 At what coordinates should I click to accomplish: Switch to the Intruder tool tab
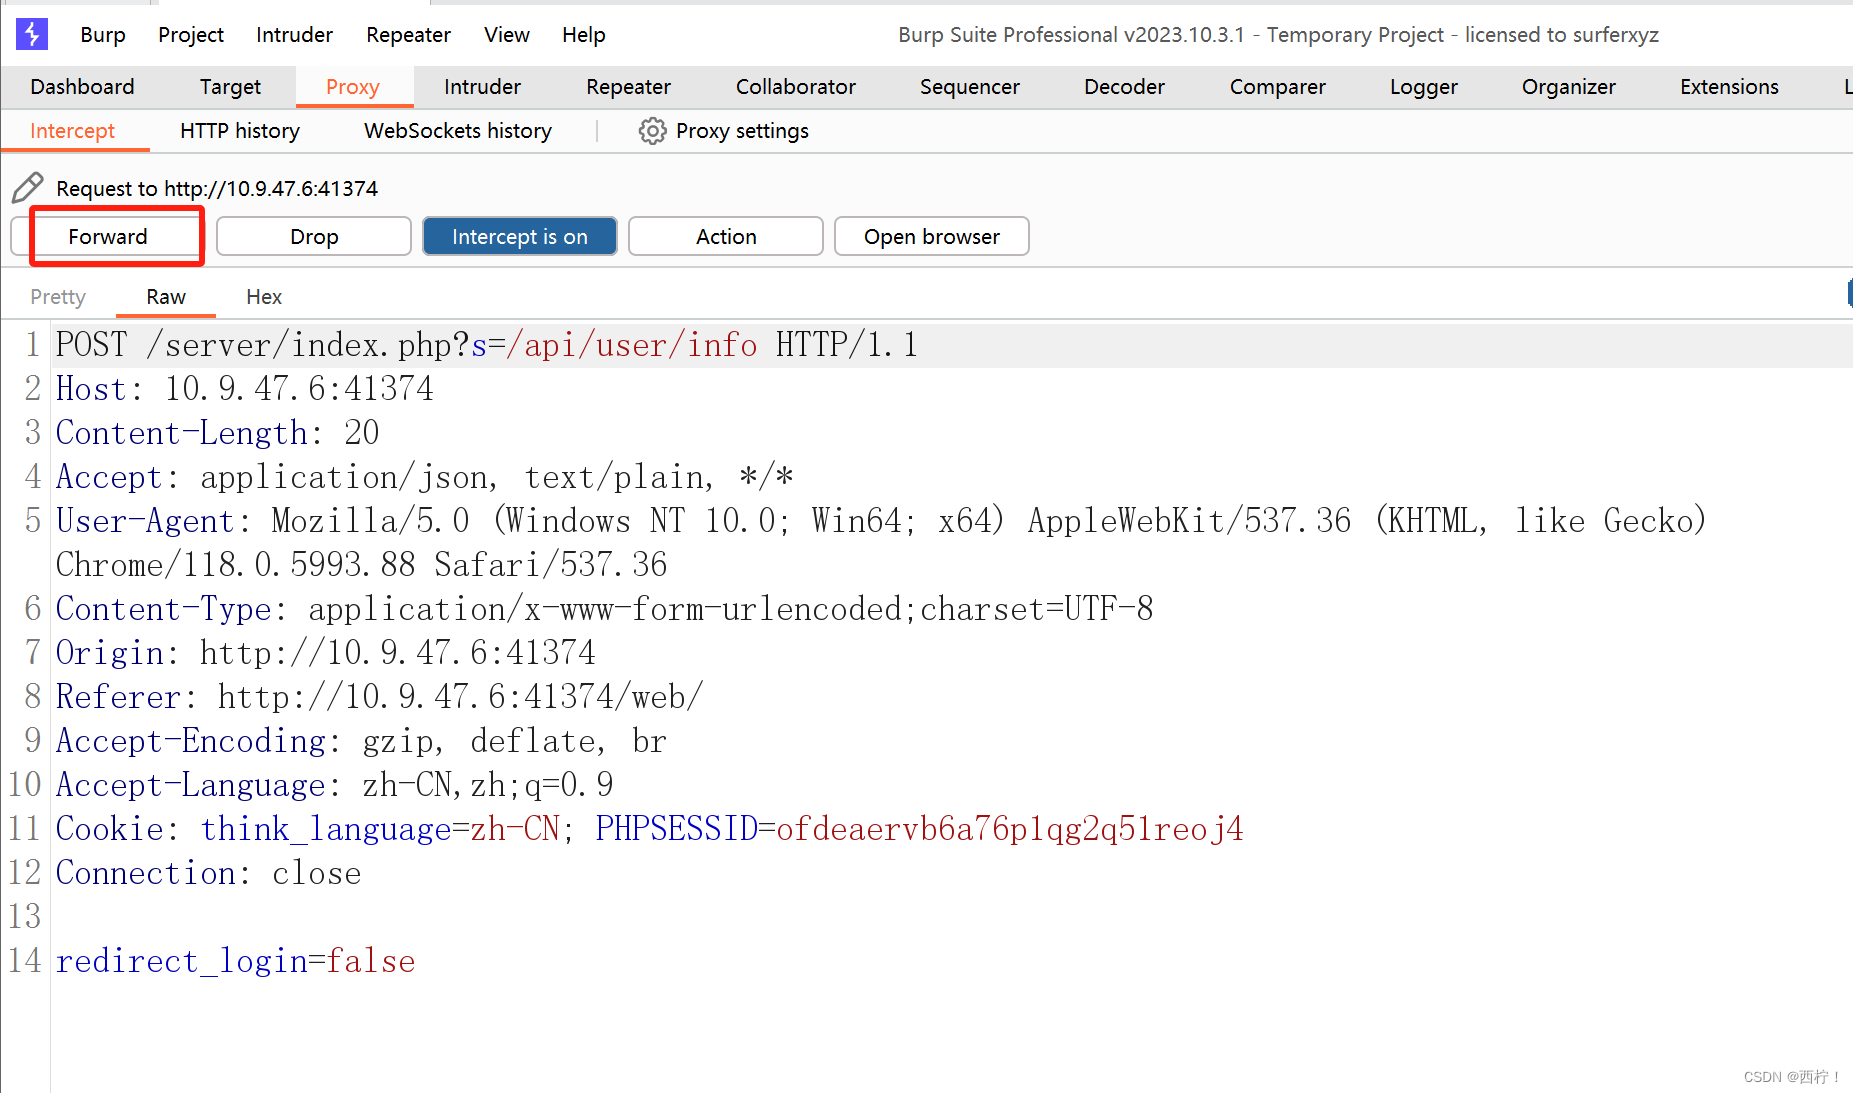pyautogui.click(x=482, y=87)
